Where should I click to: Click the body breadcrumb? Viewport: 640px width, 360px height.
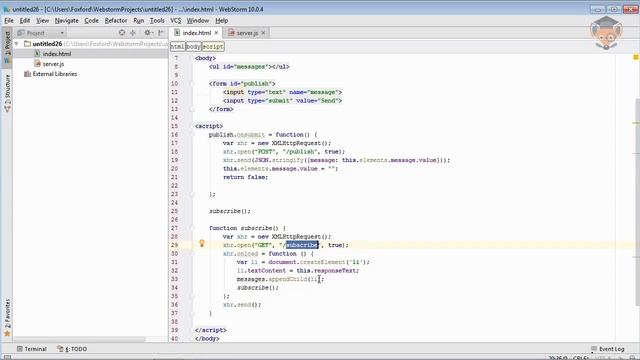coord(193,47)
